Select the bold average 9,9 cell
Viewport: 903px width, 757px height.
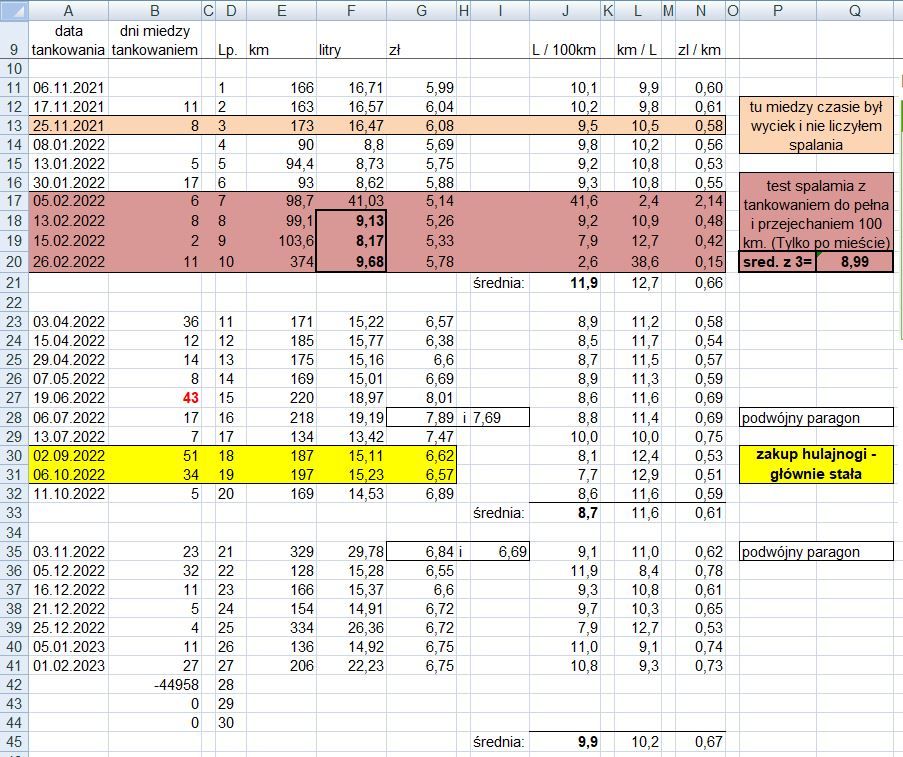(565, 741)
